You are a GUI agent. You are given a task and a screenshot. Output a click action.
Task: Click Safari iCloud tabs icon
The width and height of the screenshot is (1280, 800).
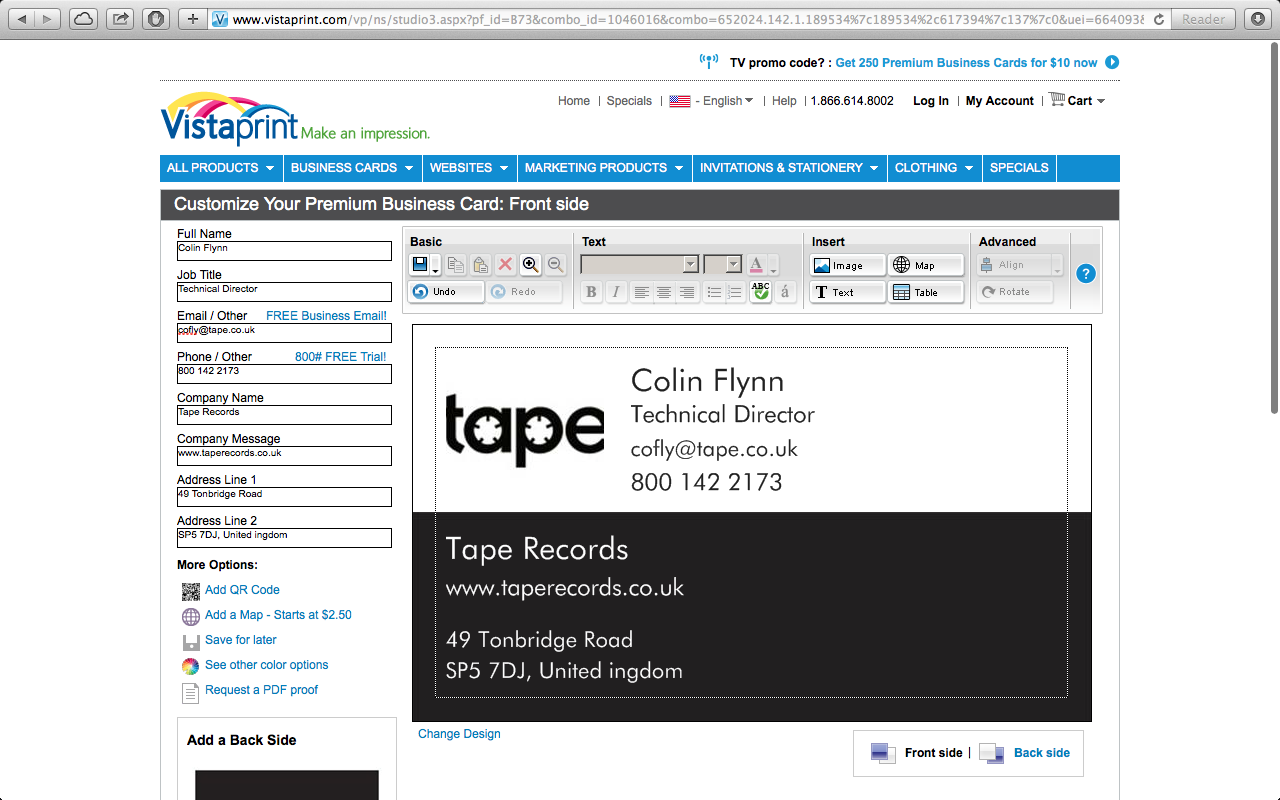[x=84, y=19]
